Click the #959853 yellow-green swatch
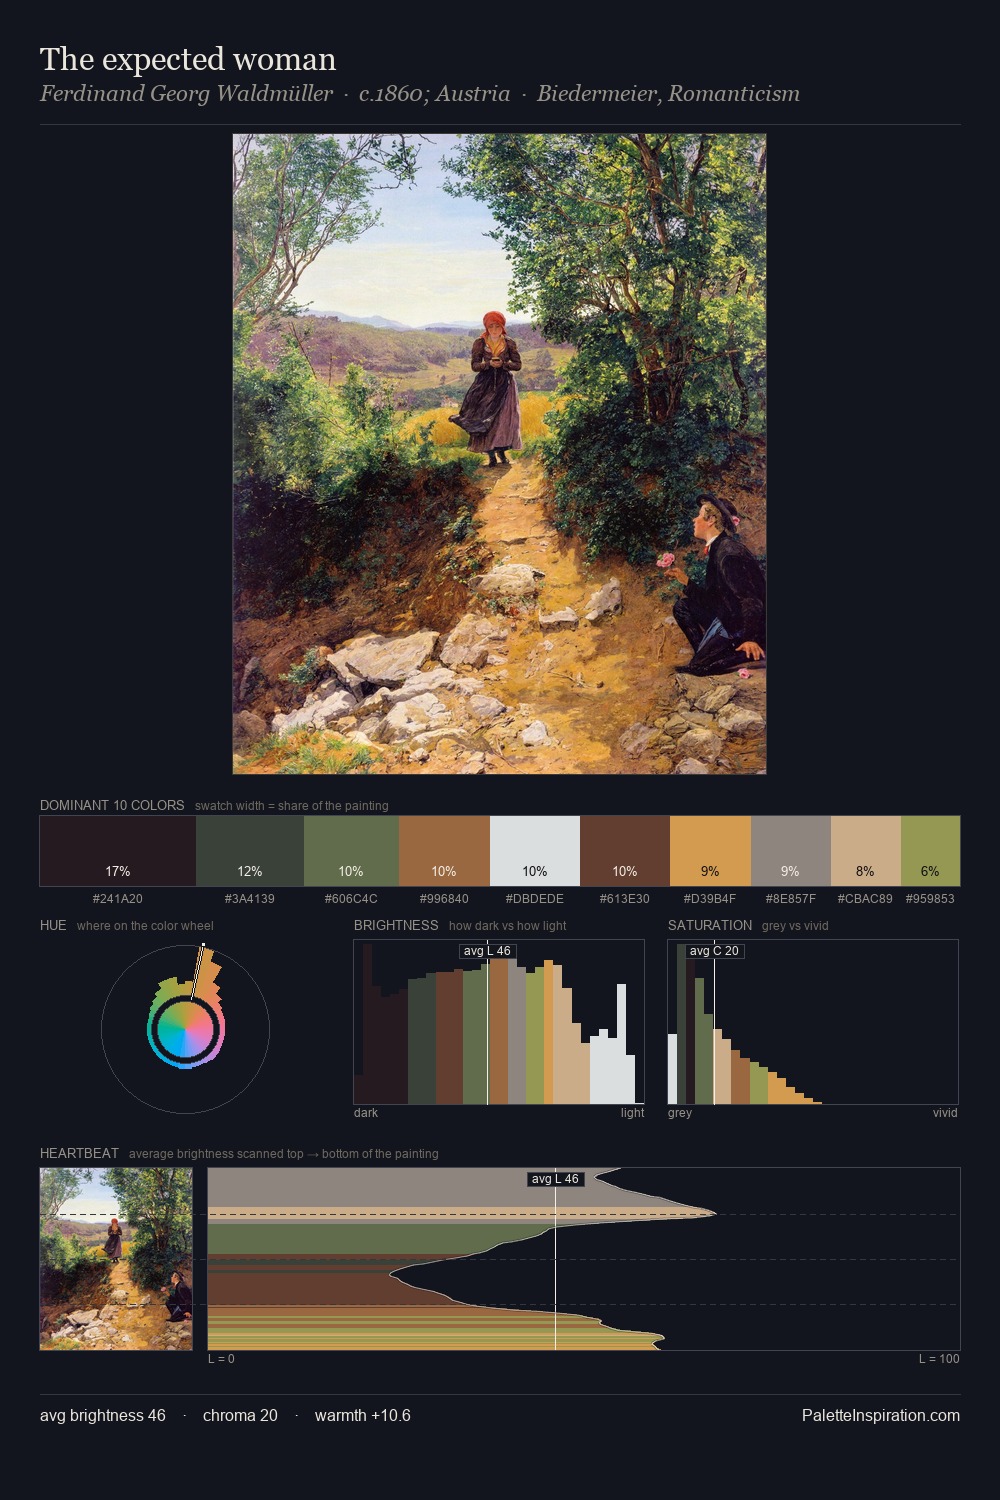The width and height of the screenshot is (1000, 1500). pos(930,851)
